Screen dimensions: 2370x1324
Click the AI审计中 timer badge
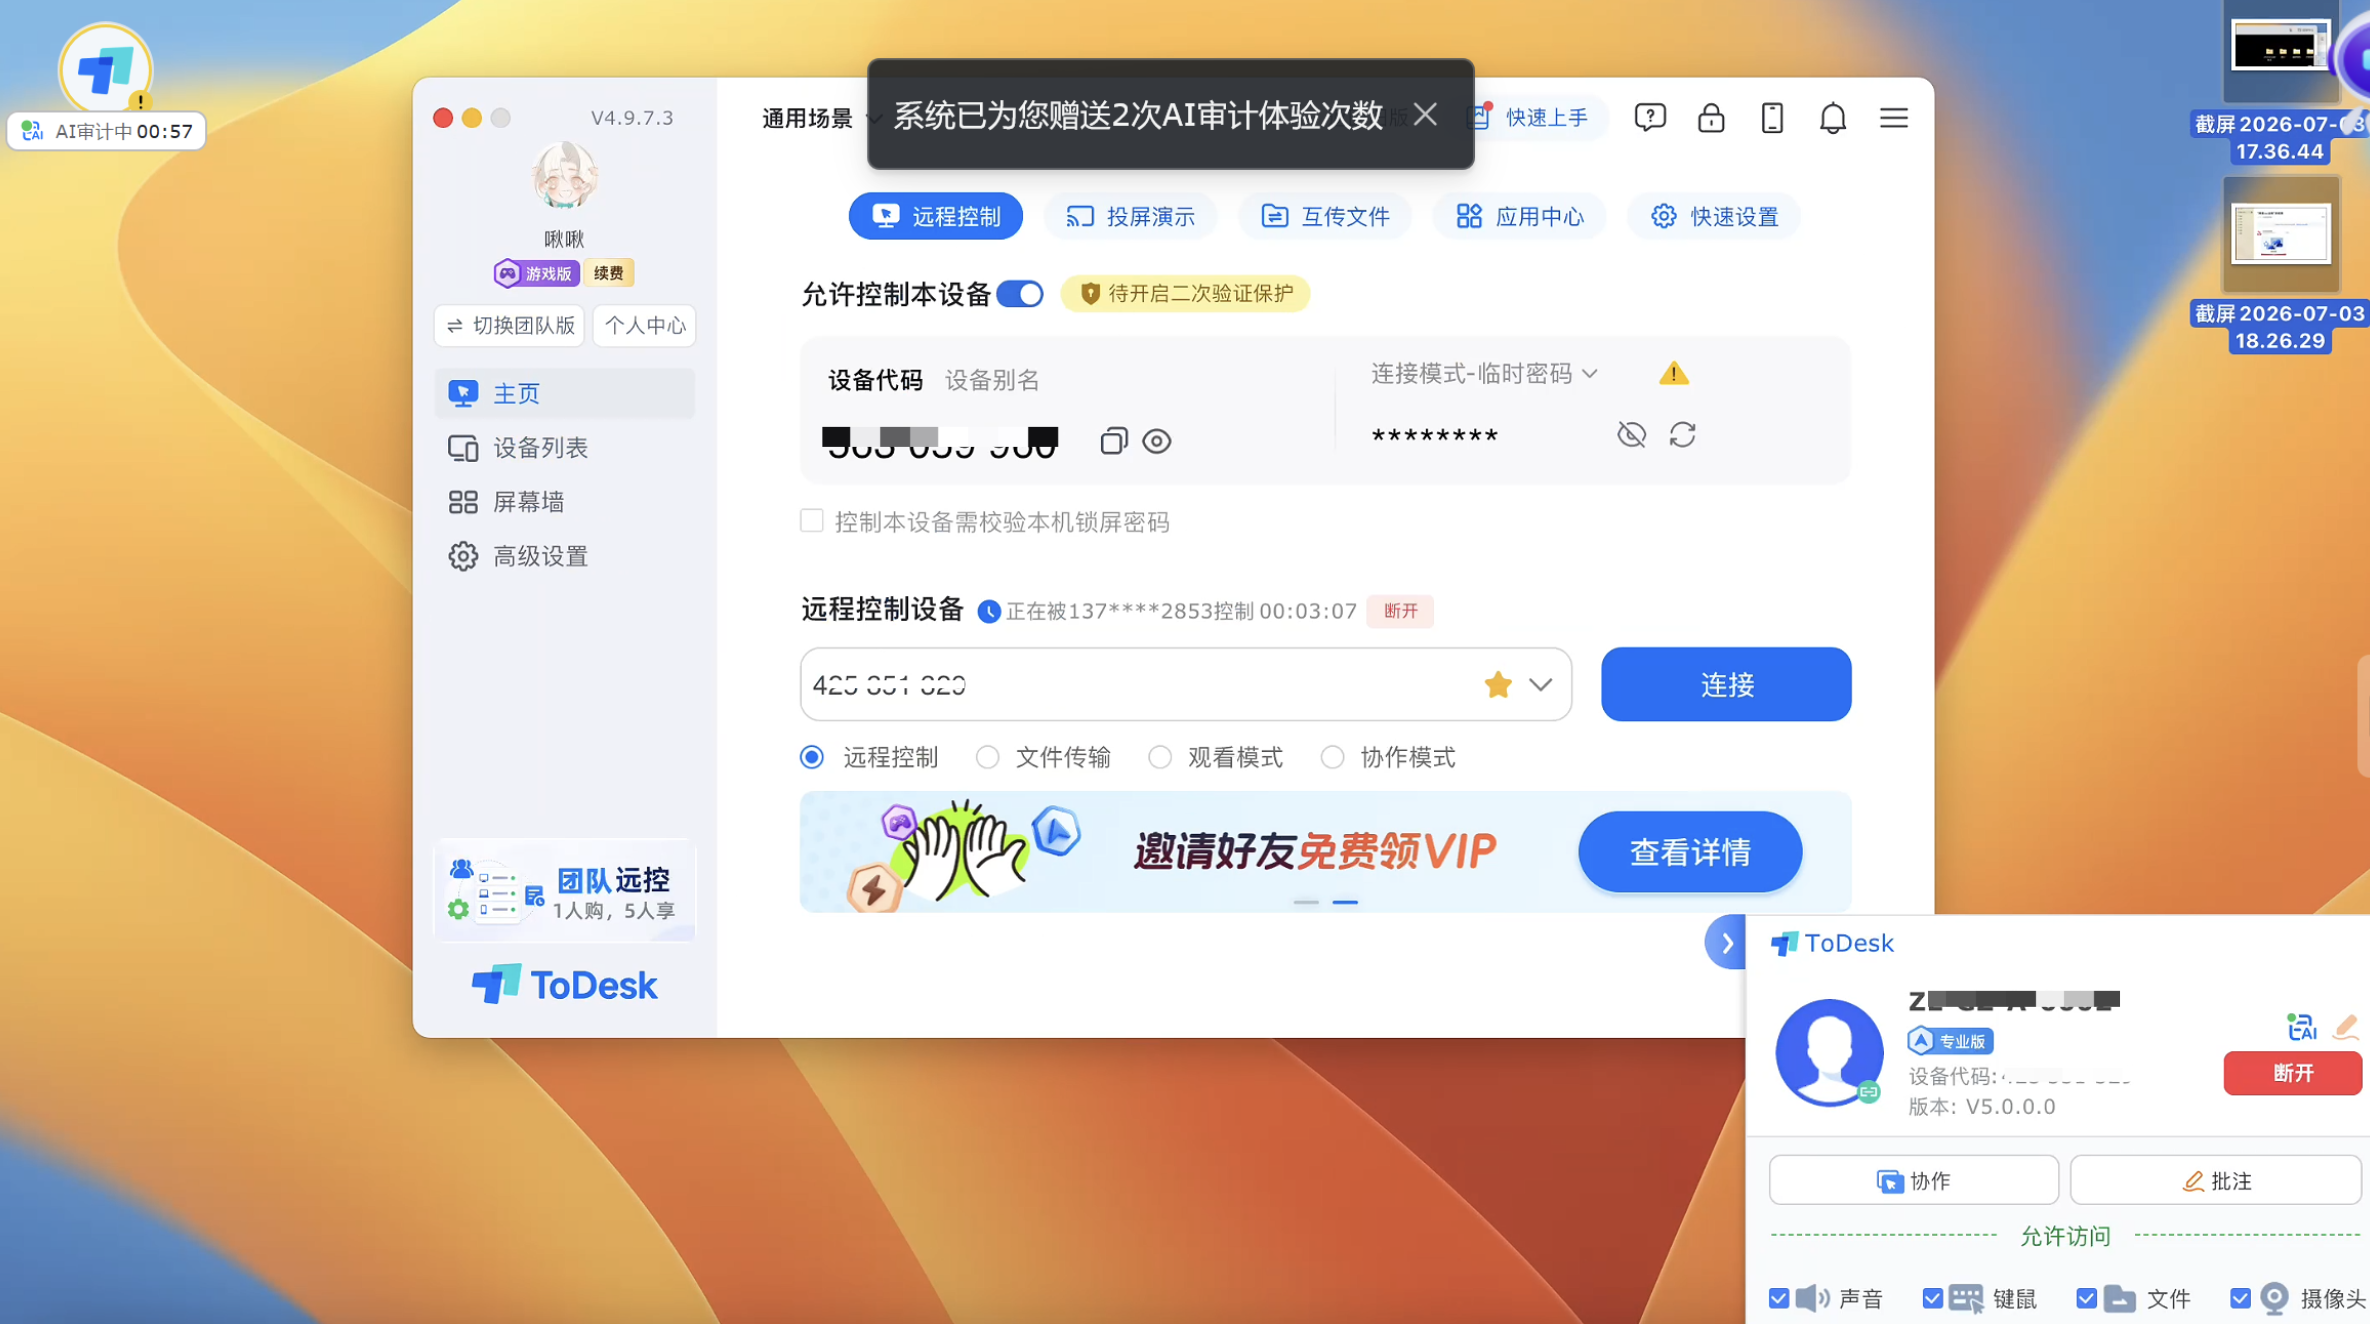[x=107, y=131]
